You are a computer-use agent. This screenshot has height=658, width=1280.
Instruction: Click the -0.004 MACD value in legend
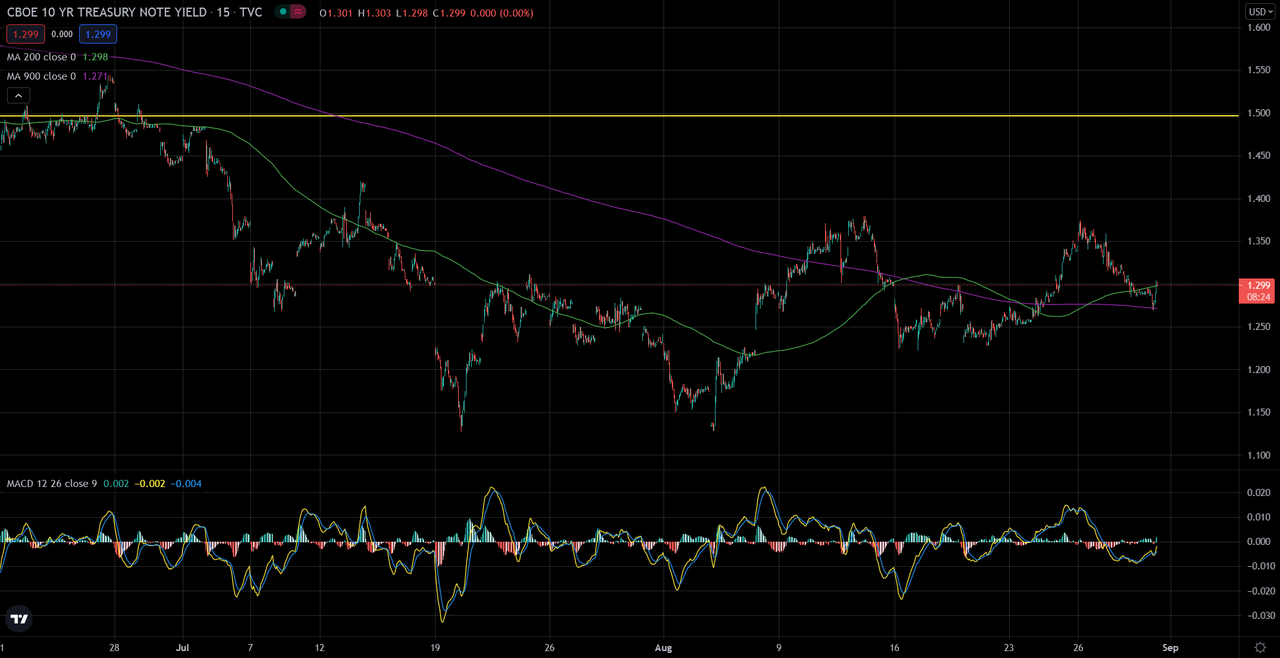[186, 484]
